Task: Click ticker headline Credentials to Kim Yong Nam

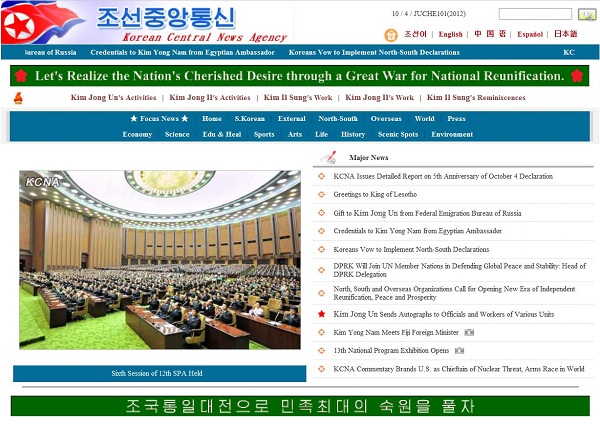Action: (183, 52)
